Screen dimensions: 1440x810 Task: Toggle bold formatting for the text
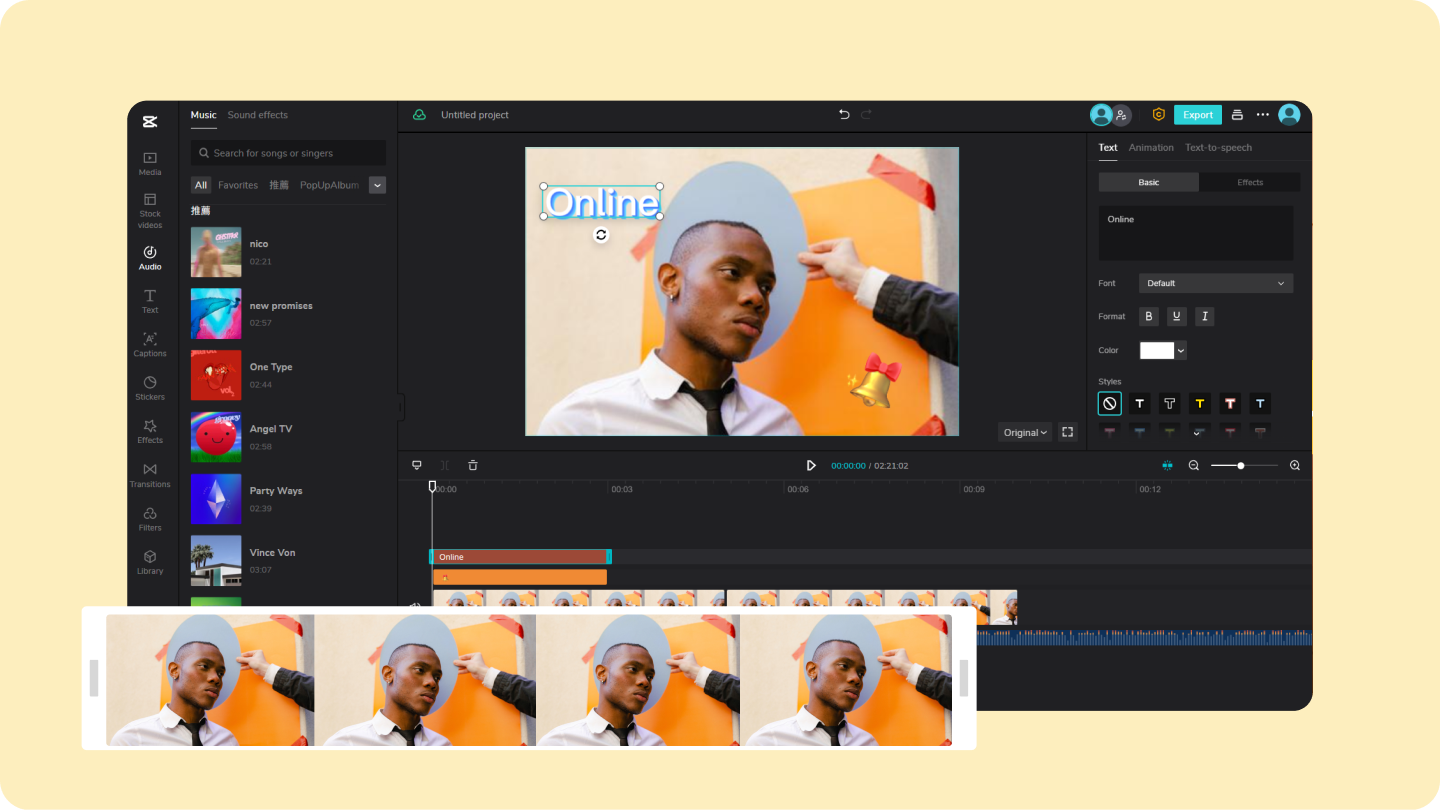tap(1148, 316)
